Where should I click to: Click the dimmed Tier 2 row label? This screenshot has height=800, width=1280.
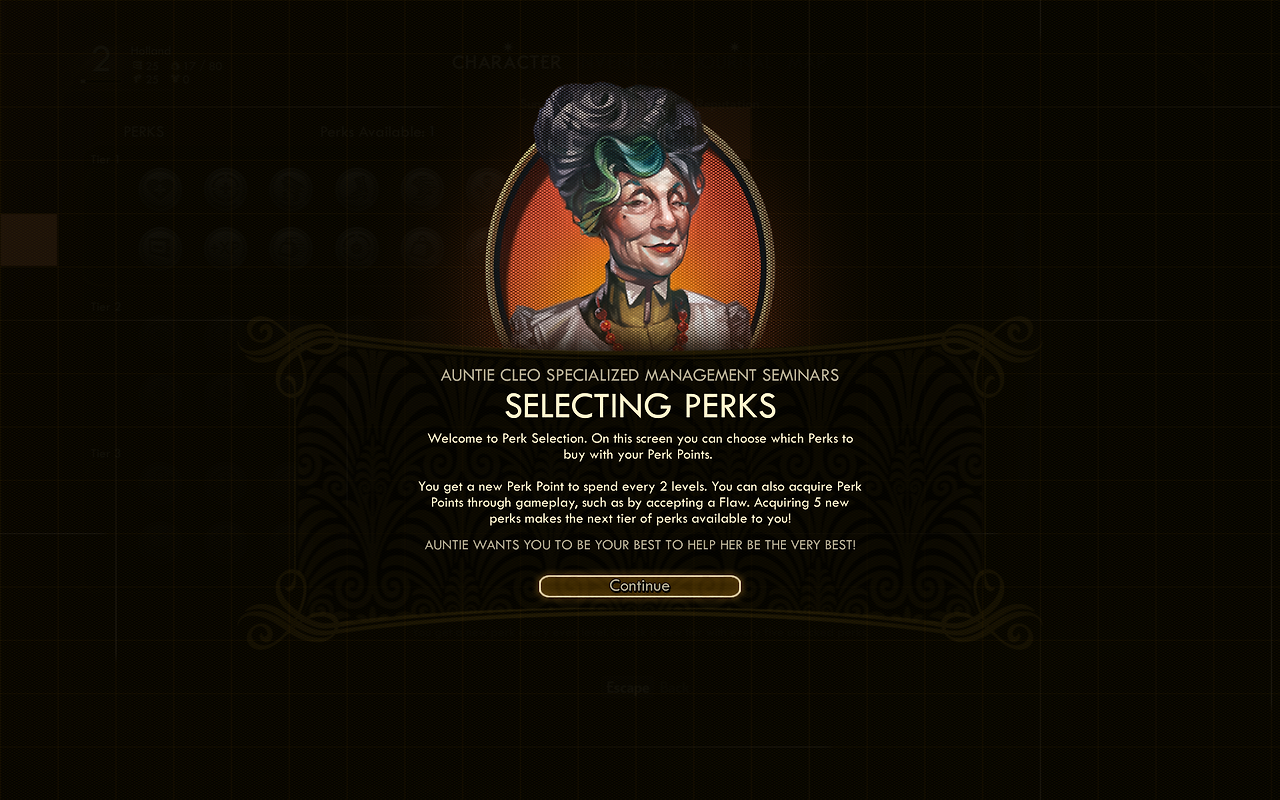tap(105, 308)
